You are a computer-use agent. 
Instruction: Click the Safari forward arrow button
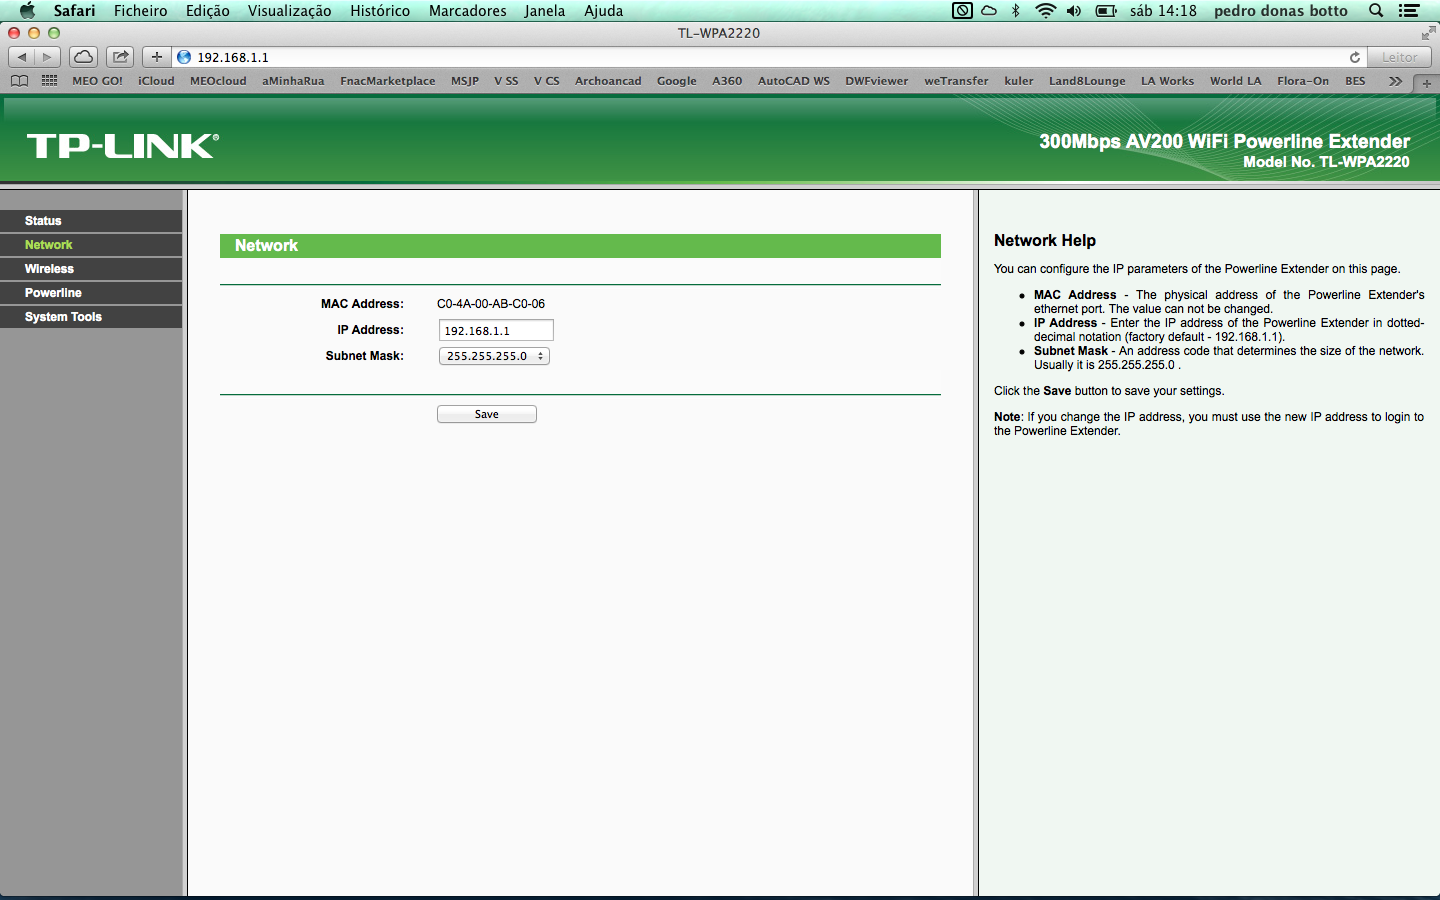pyautogui.click(x=47, y=57)
